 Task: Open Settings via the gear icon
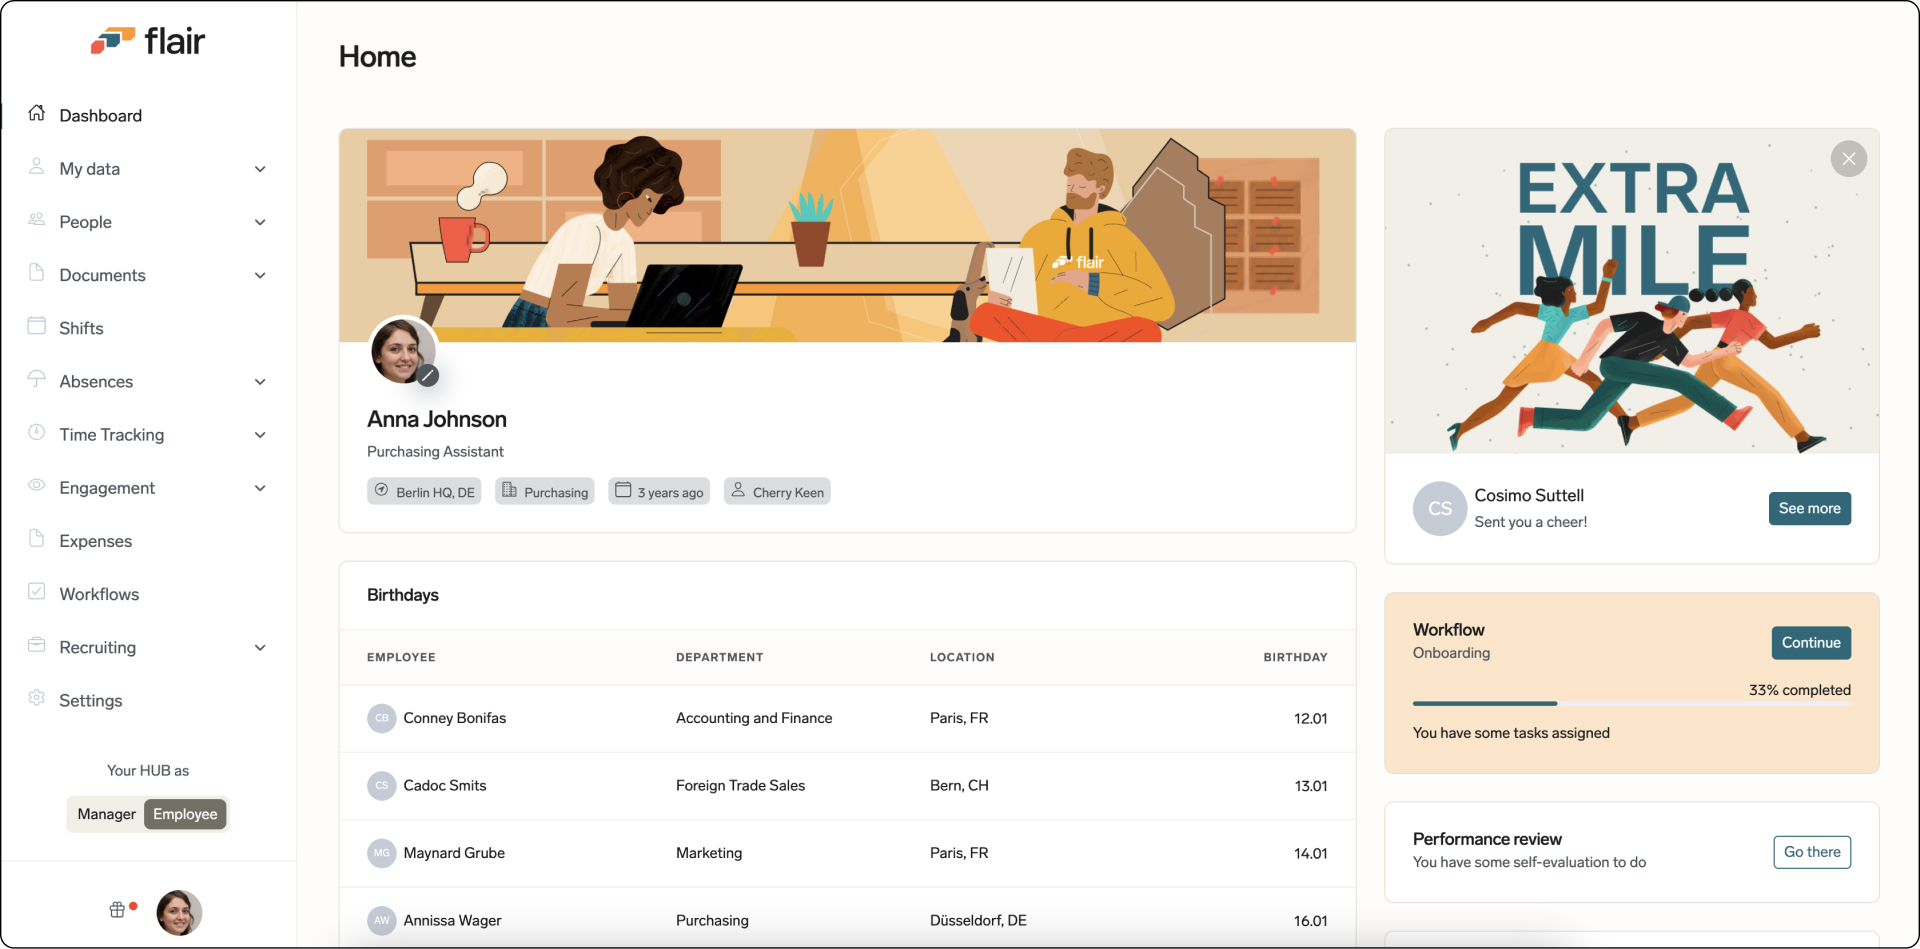click(37, 700)
